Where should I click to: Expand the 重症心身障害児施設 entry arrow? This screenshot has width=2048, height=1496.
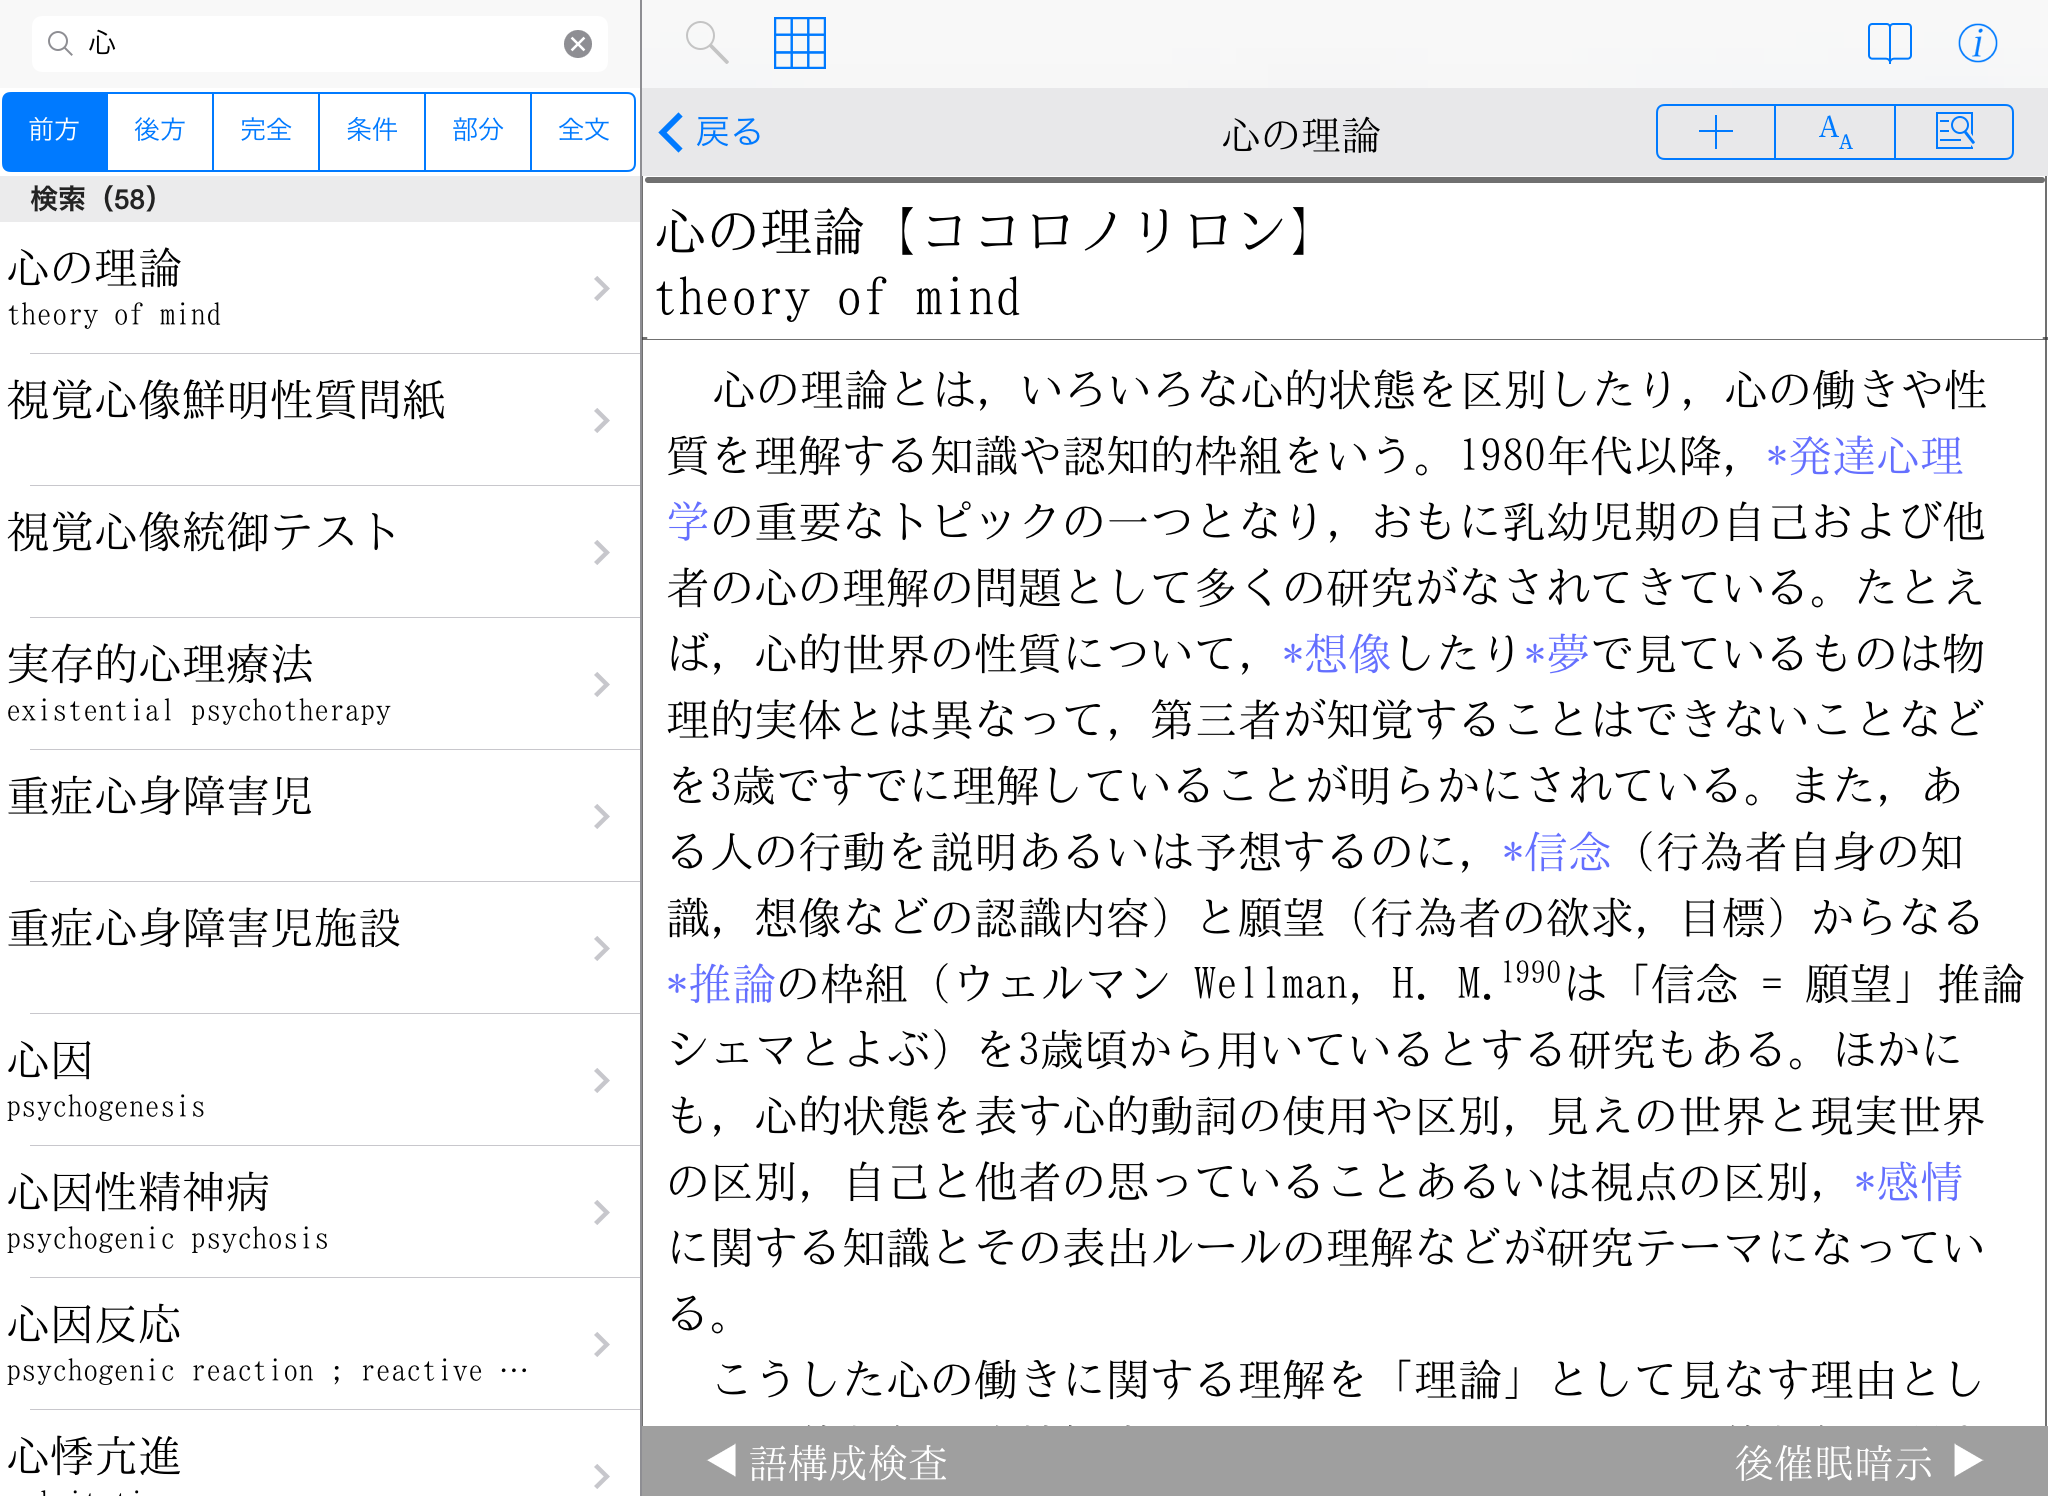click(x=601, y=948)
